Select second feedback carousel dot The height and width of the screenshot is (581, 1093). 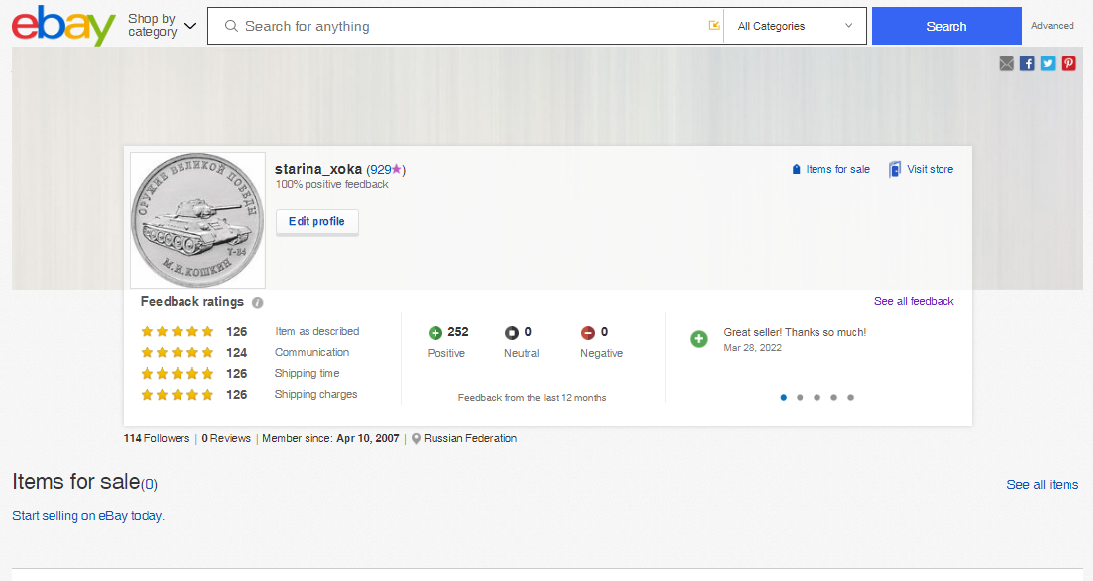pyautogui.click(x=800, y=398)
